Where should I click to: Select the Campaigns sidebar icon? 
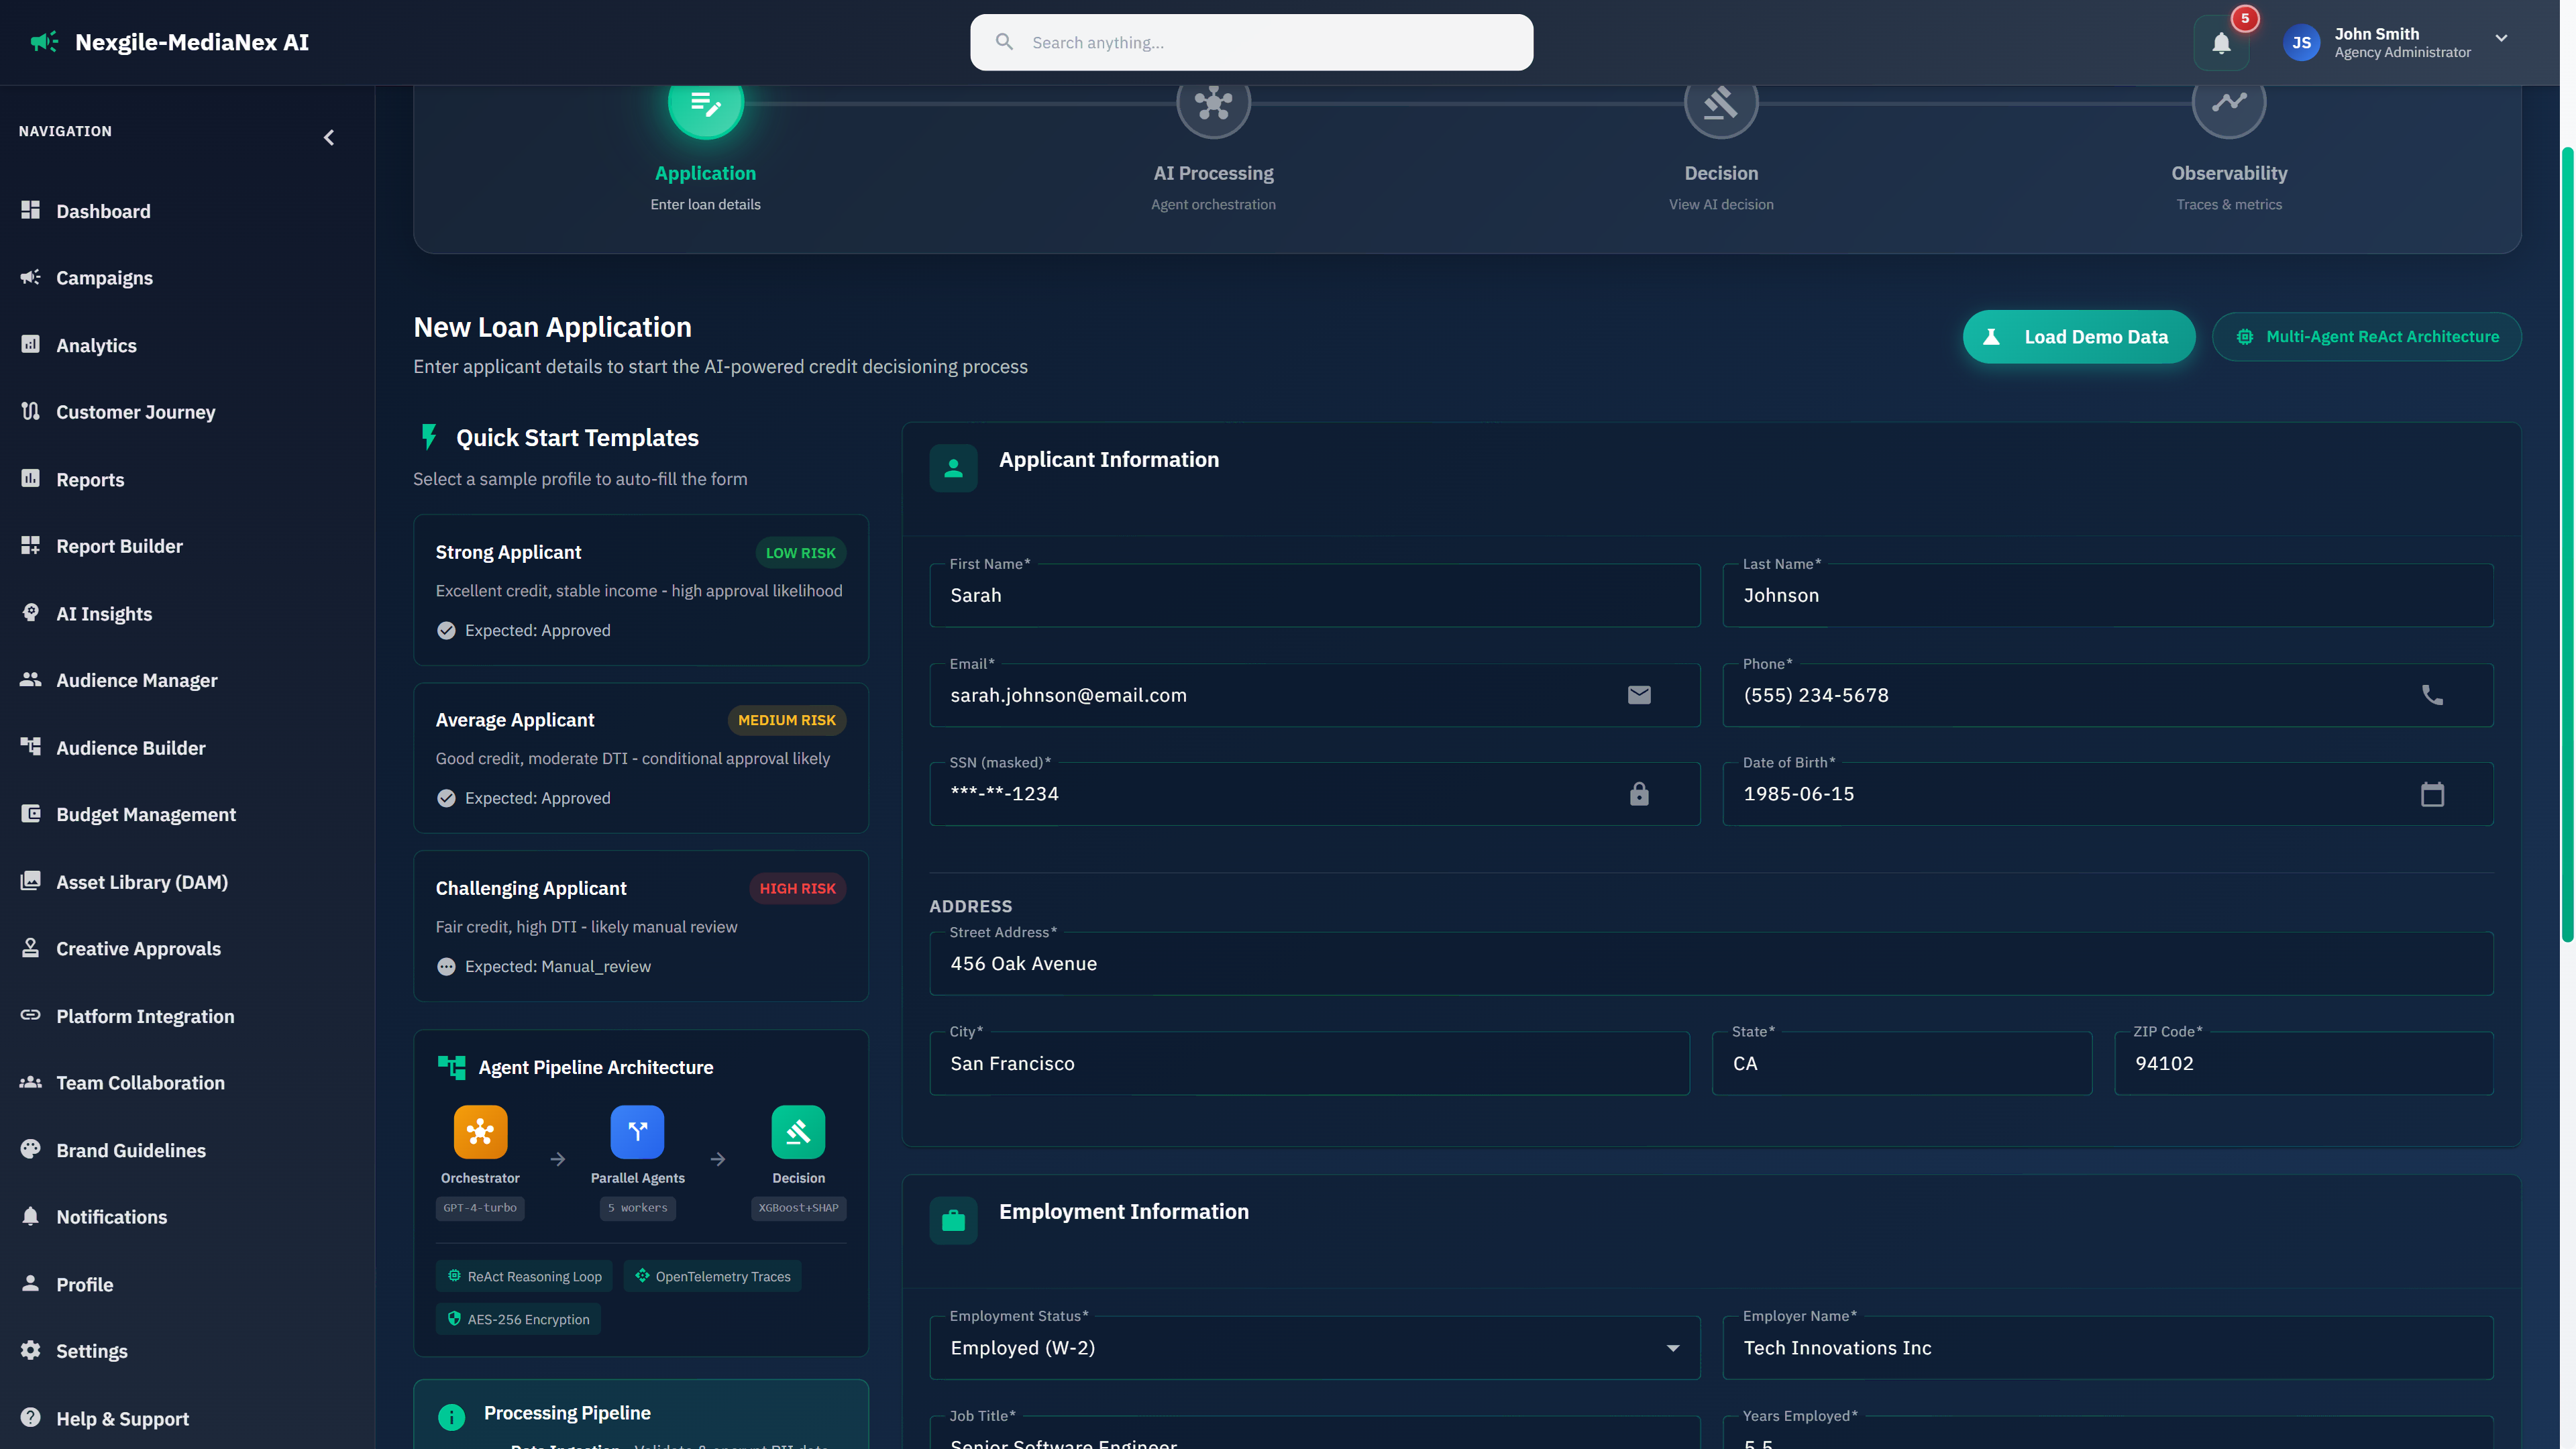[30, 277]
